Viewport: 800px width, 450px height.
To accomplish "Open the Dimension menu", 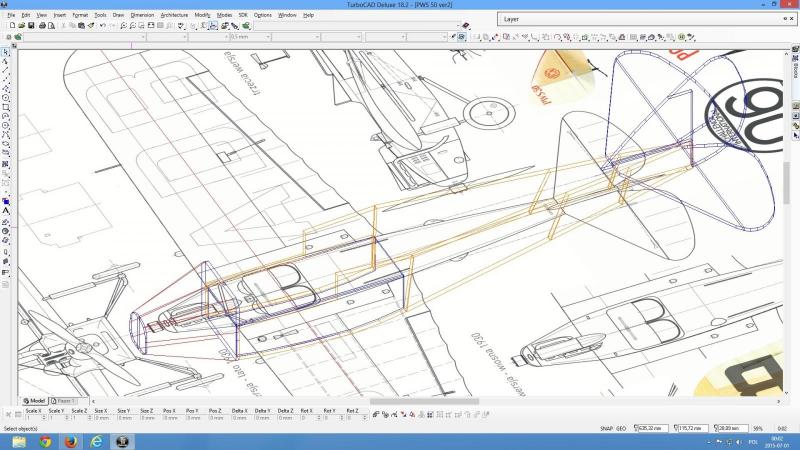I will (x=142, y=15).
